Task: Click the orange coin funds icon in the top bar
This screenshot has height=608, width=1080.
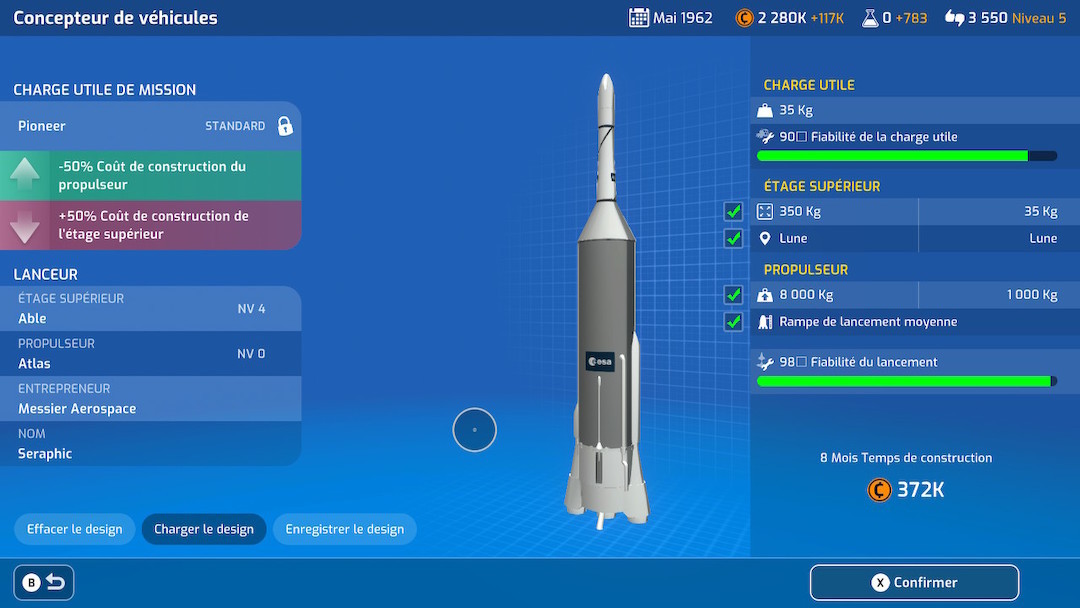Action: tap(744, 18)
